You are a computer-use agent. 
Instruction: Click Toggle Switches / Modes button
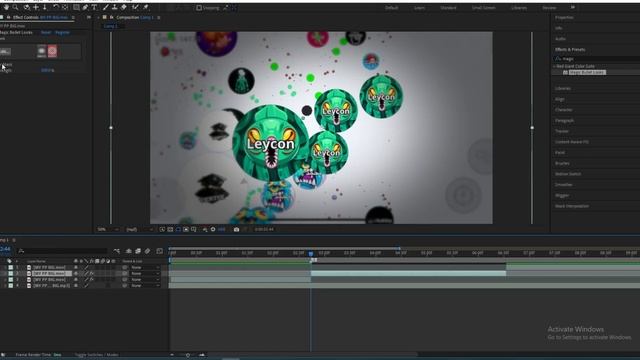pyautogui.click(x=96, y=355)
